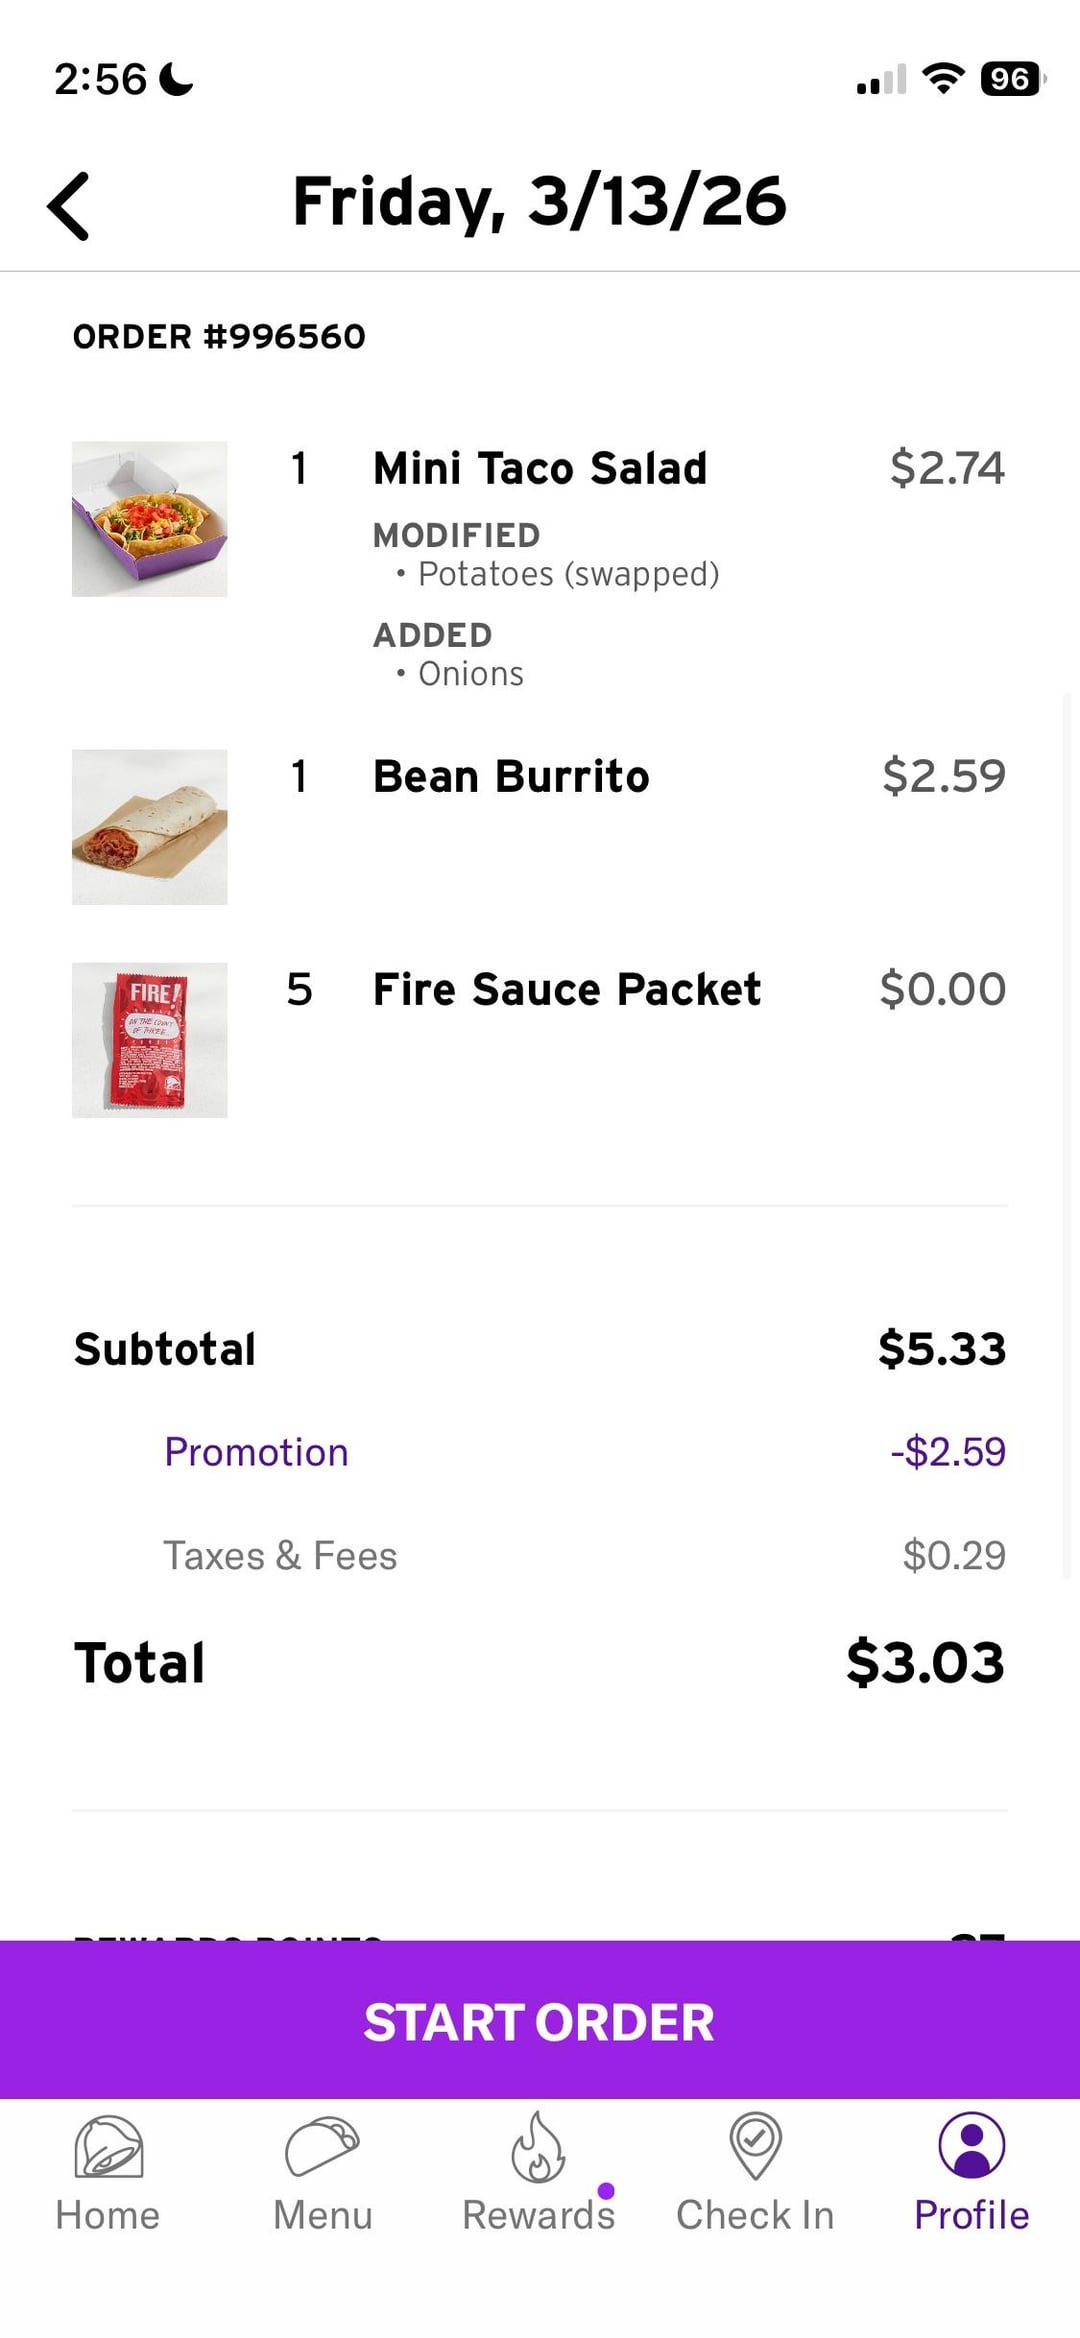Tap the back arrow icon
Viewport: 1080px width, 2338px height.
pyautogui.click(x=68, y=206)
